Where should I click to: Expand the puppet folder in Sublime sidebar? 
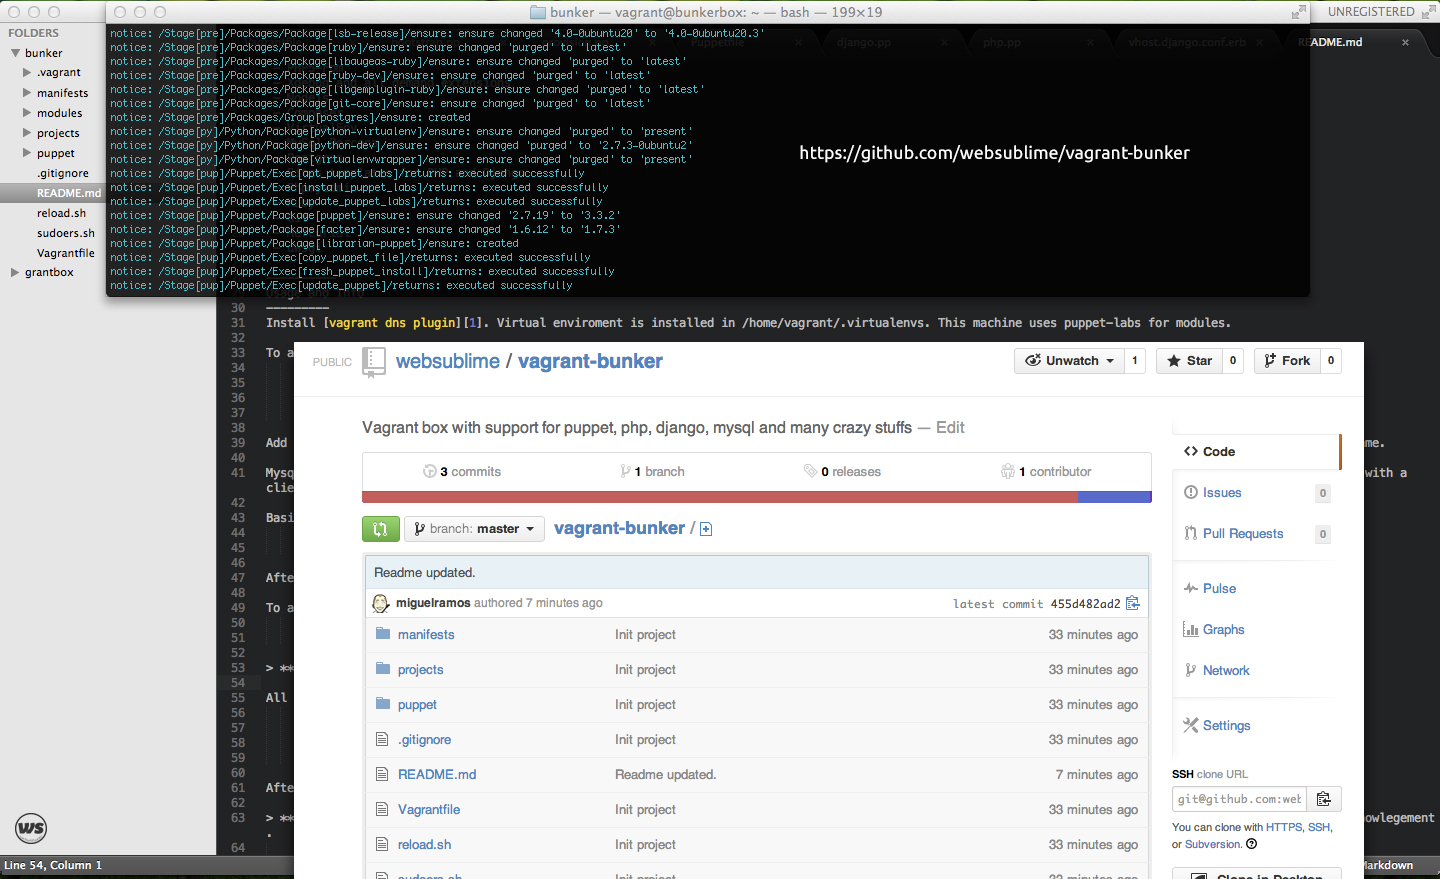point(27,153)
